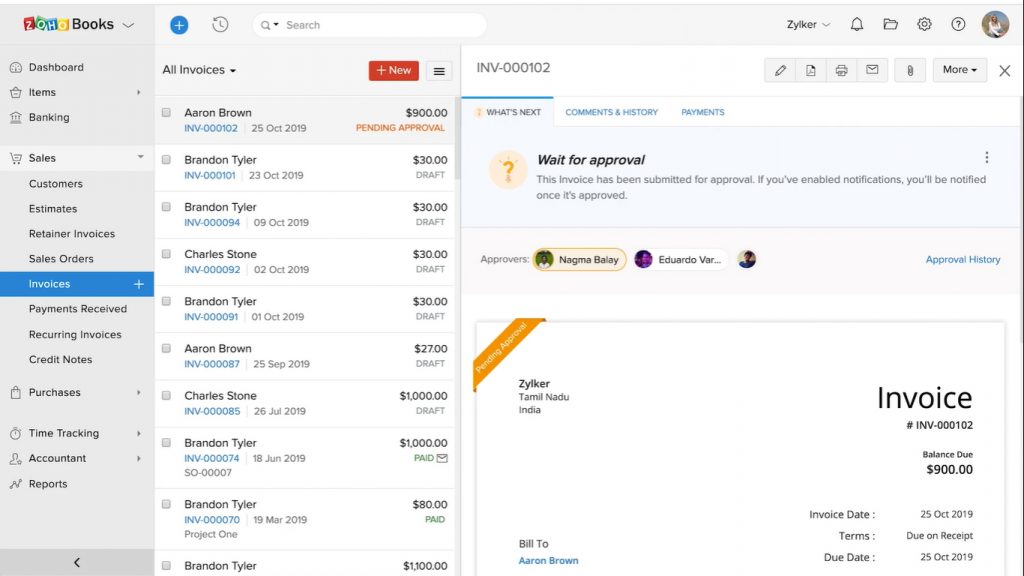The height and width of the screenshot is (576, 1024).
Task: Email the invoice to the customer
Action: coord(872,70)
